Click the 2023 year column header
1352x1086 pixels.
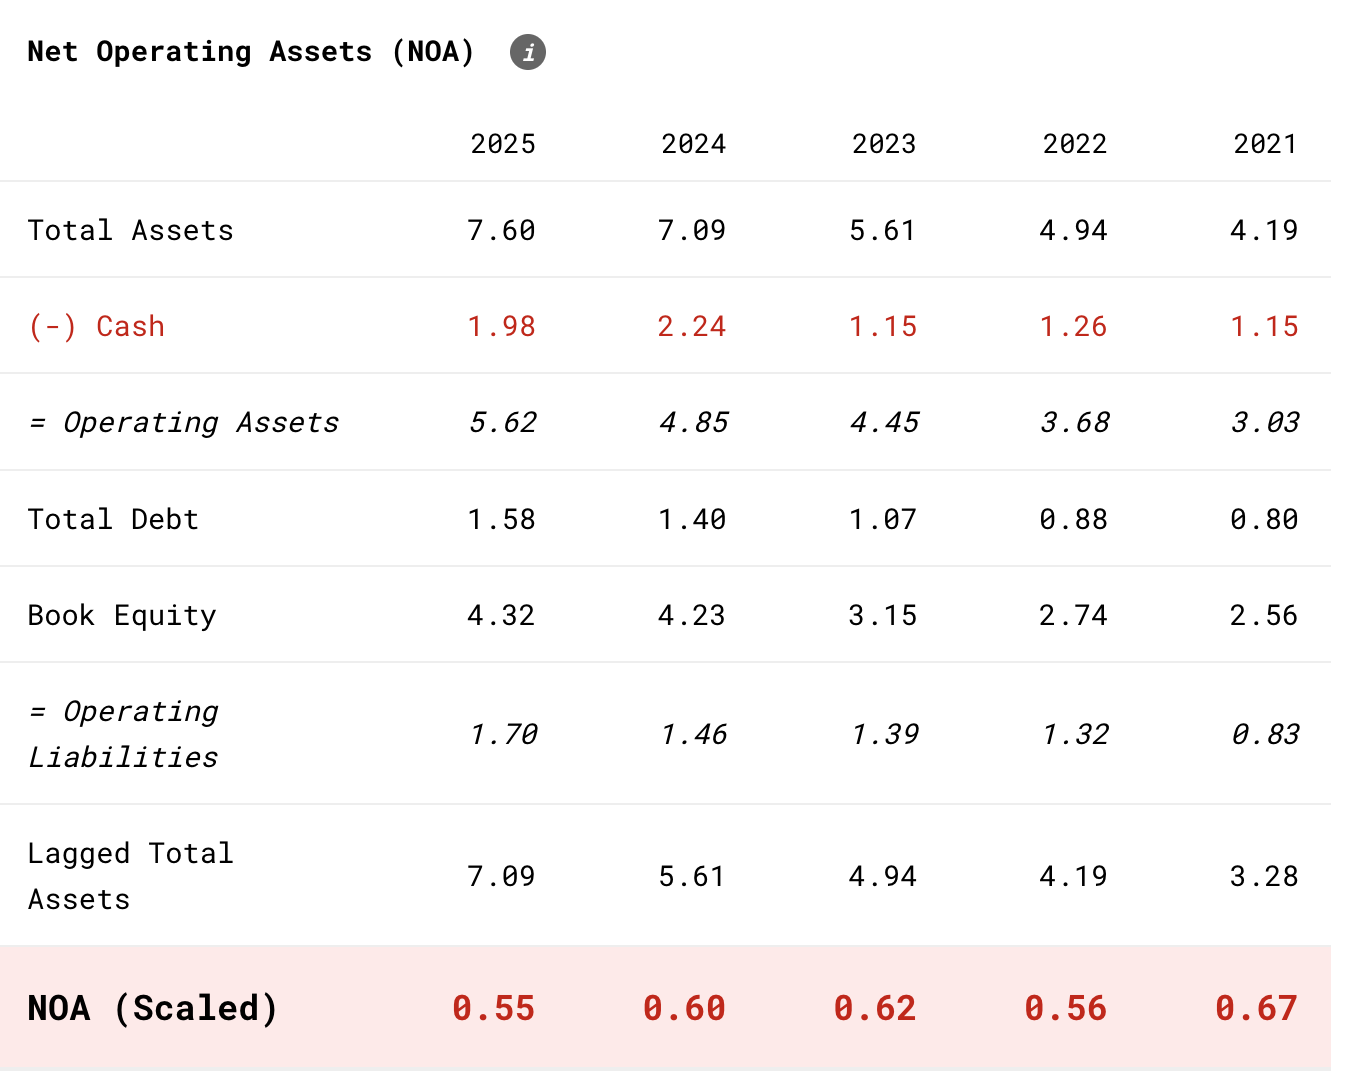pos(884,144)
